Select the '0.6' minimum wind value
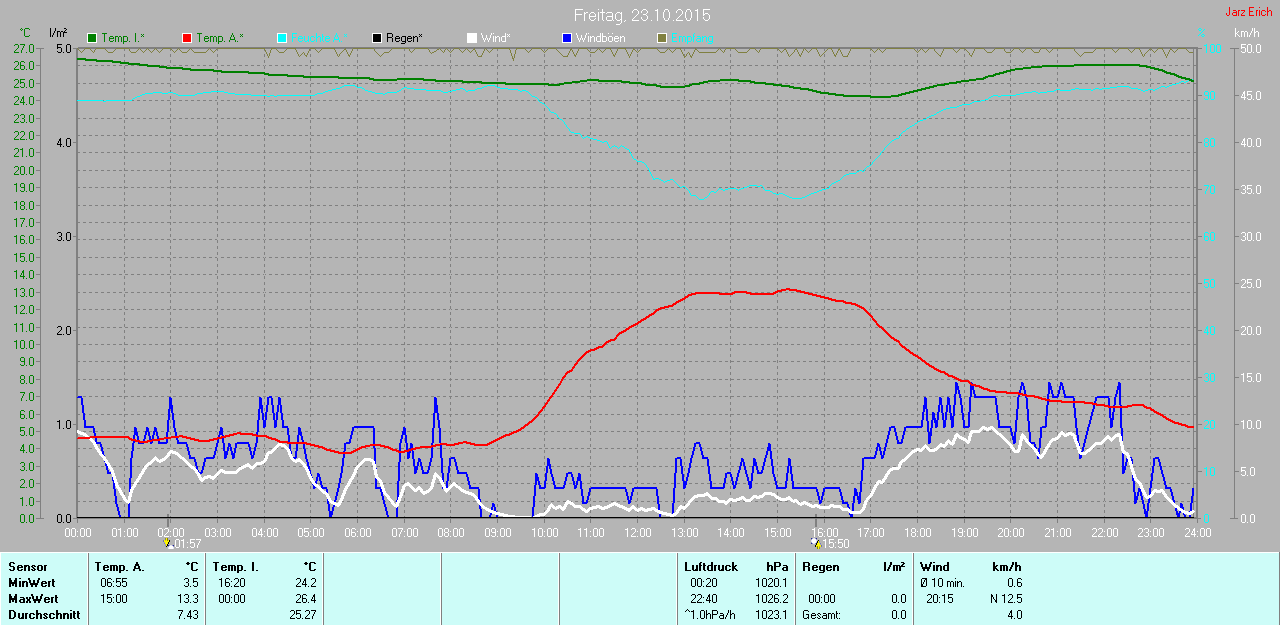 (1014, 583)
